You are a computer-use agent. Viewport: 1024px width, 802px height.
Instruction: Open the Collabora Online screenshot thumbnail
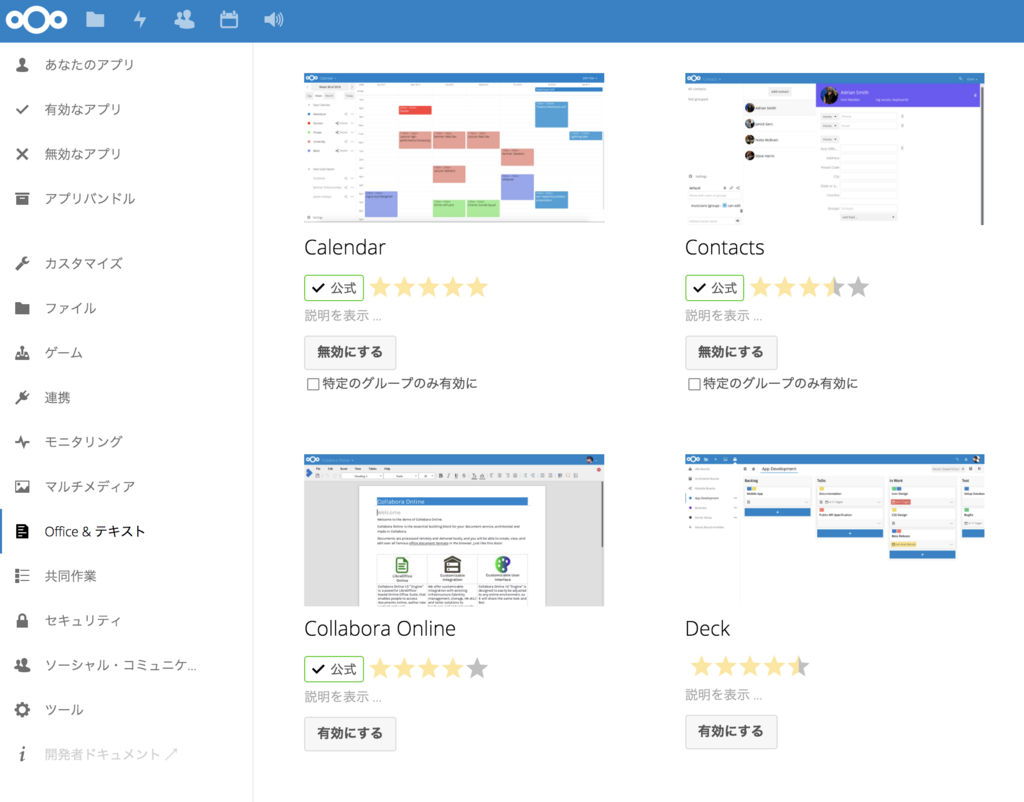pos(454,530)
